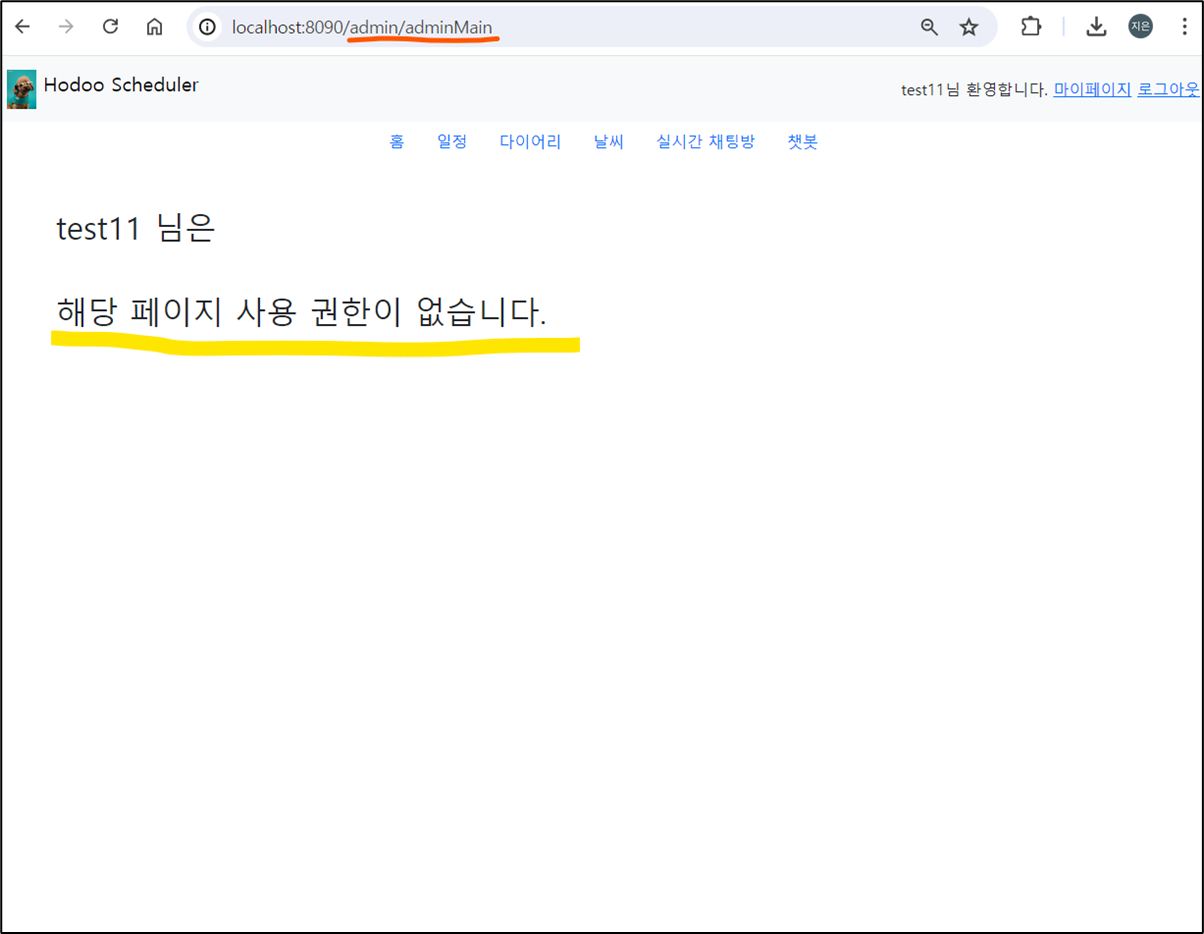Image resolution: width=1204 pixels, height=934 pixels.
Task: Open the downloads icon
Action: tap(1096, 27)
